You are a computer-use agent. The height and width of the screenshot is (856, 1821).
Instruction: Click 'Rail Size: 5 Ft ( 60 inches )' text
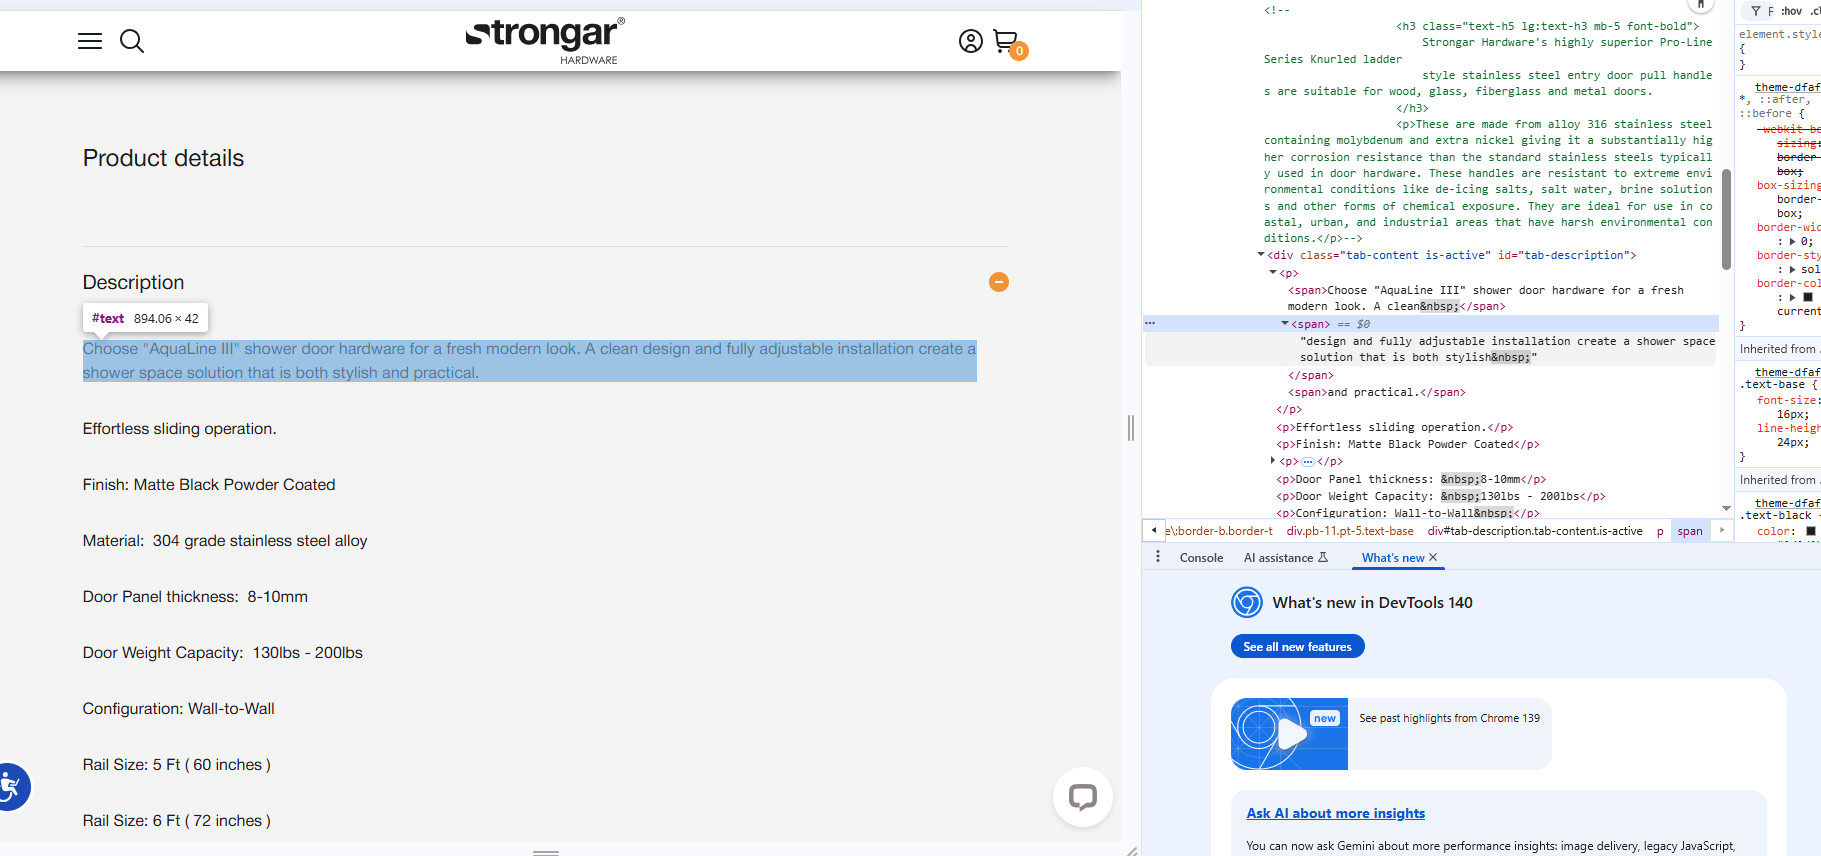coord(177,765)
